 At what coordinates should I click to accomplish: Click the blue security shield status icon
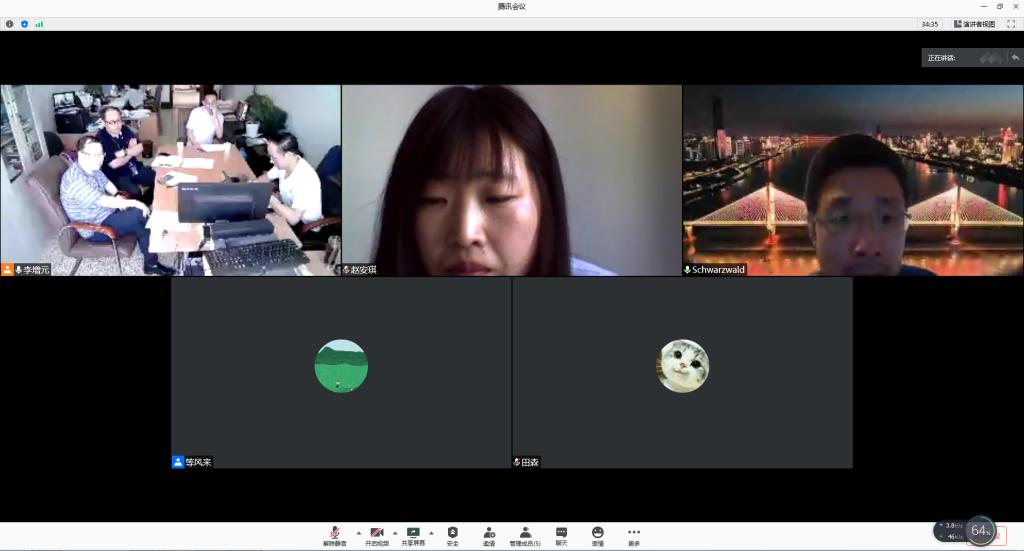click(x=24, y=23)
